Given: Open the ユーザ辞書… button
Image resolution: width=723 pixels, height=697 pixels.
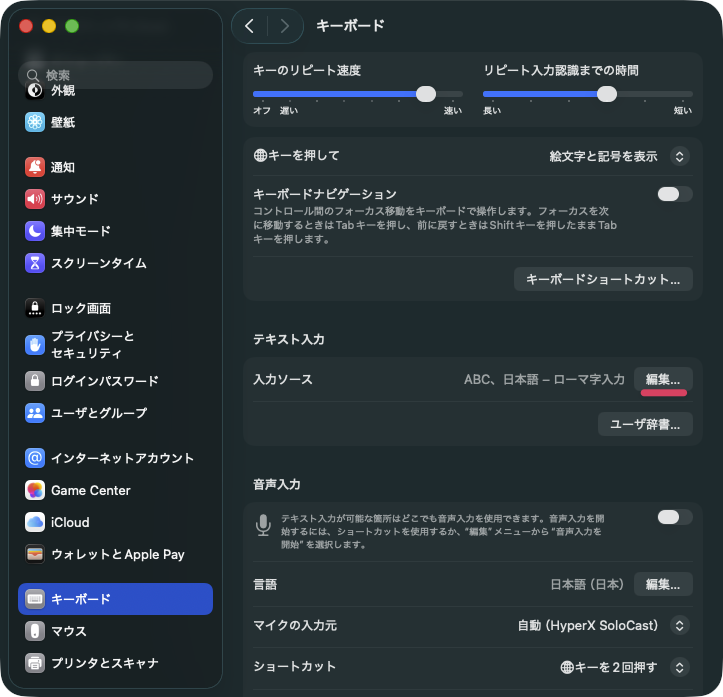Looking at the screenshot, I should click(645, 424).
